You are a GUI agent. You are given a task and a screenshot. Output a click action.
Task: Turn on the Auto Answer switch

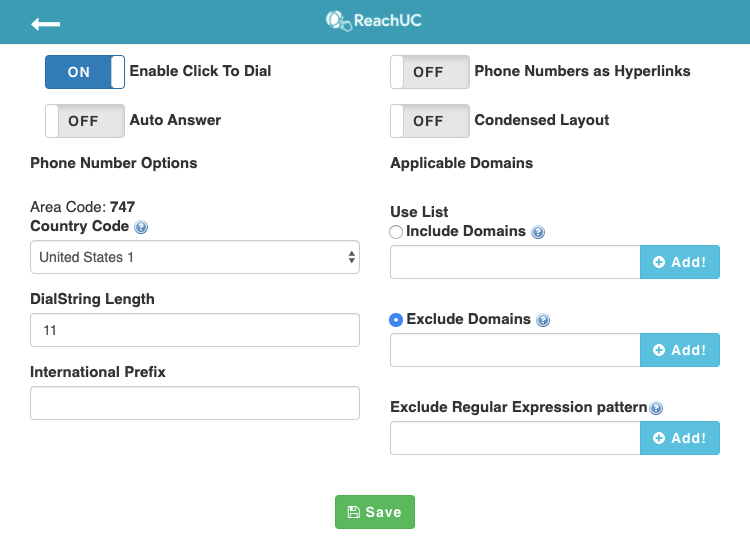85,121
